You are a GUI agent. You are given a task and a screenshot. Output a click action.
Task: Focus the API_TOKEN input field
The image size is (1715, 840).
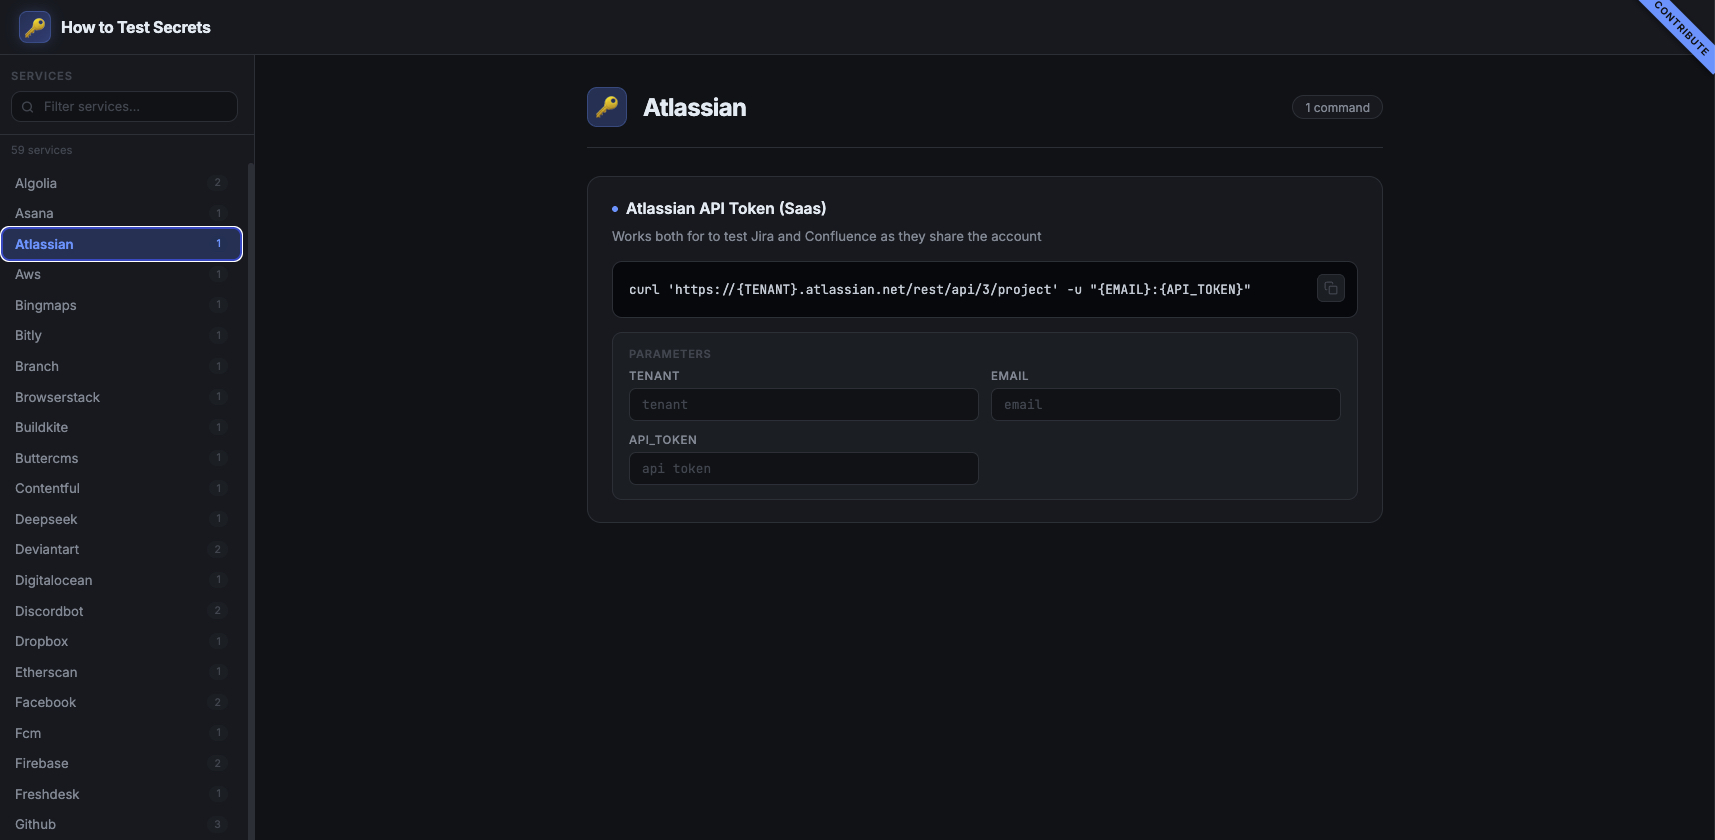tap(804, 469)
